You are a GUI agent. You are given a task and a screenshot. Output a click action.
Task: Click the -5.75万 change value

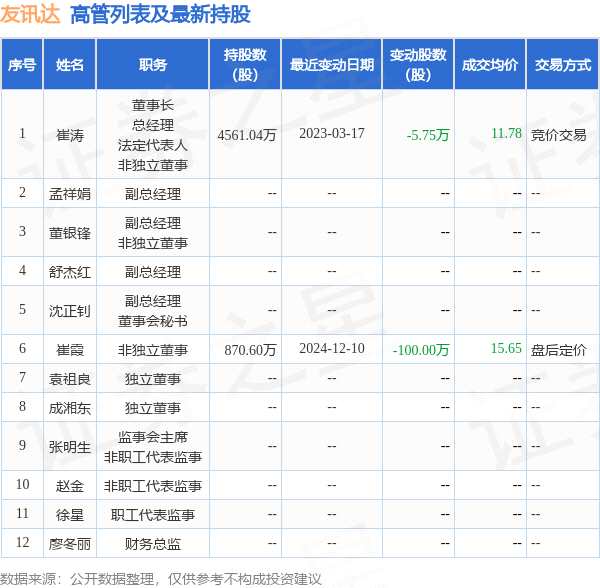coord(428,135)
